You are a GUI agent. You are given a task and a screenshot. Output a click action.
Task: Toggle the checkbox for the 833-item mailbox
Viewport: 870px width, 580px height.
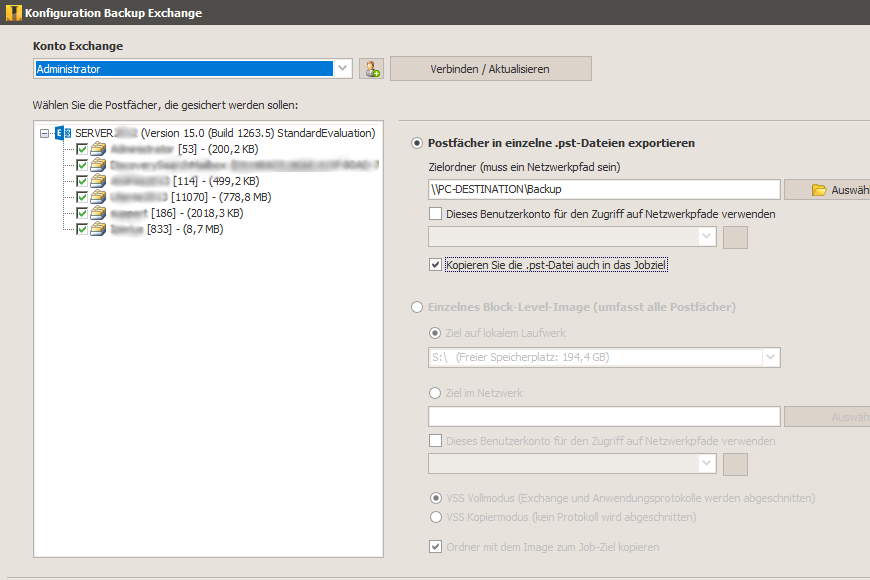click(82, 230)
